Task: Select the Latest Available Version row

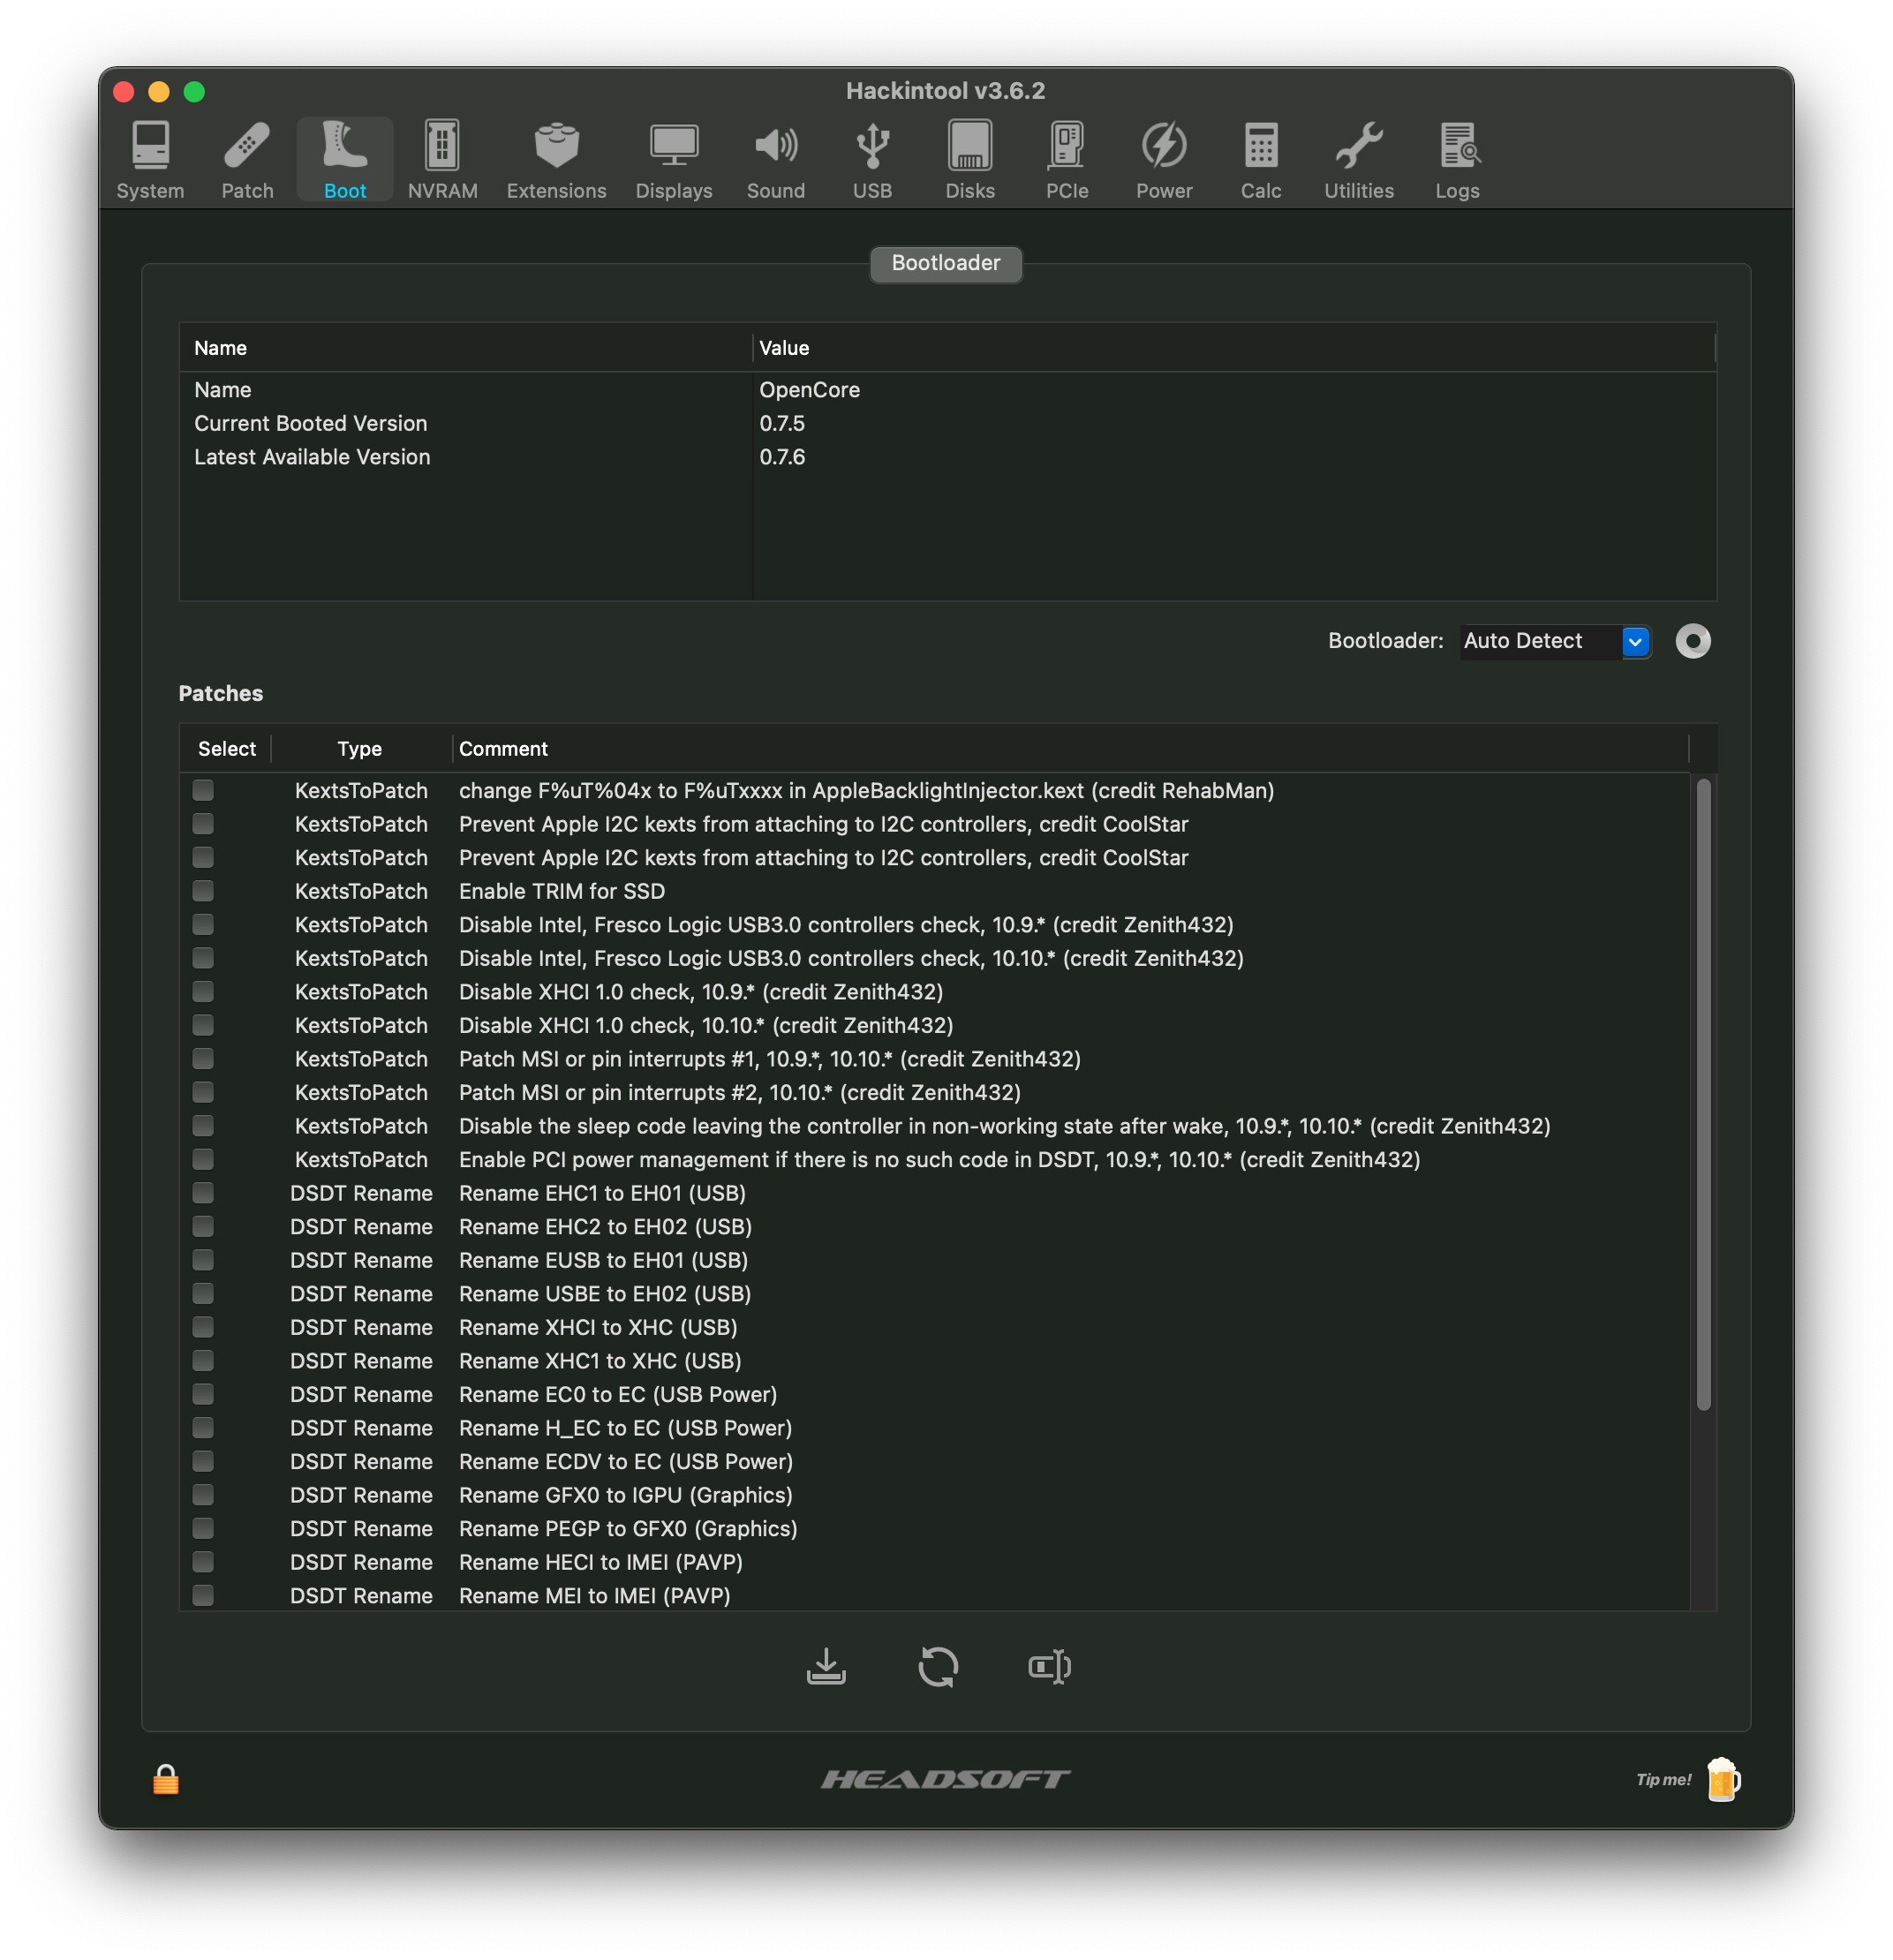Action: click(948, 457)
